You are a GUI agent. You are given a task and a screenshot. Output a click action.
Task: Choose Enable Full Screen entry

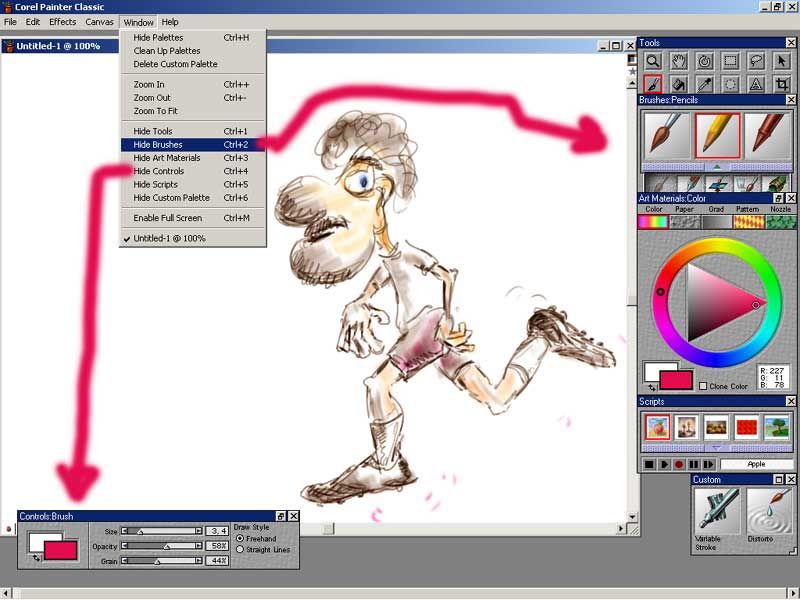pyautogui.click(x=193, y=218)
